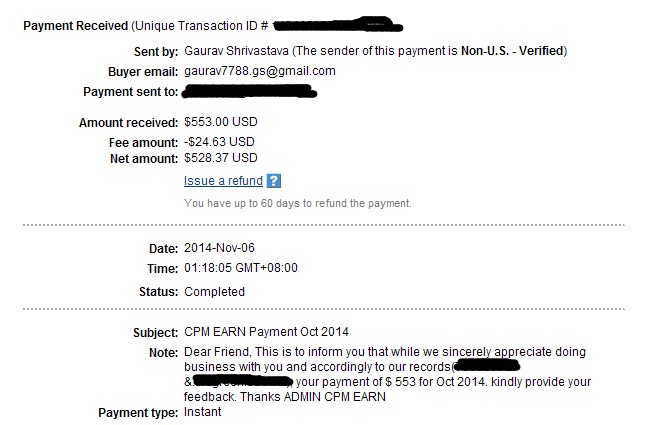Click the net amount $528.37 USD
The image size is (663, 425).
click(x=221, y=158)
